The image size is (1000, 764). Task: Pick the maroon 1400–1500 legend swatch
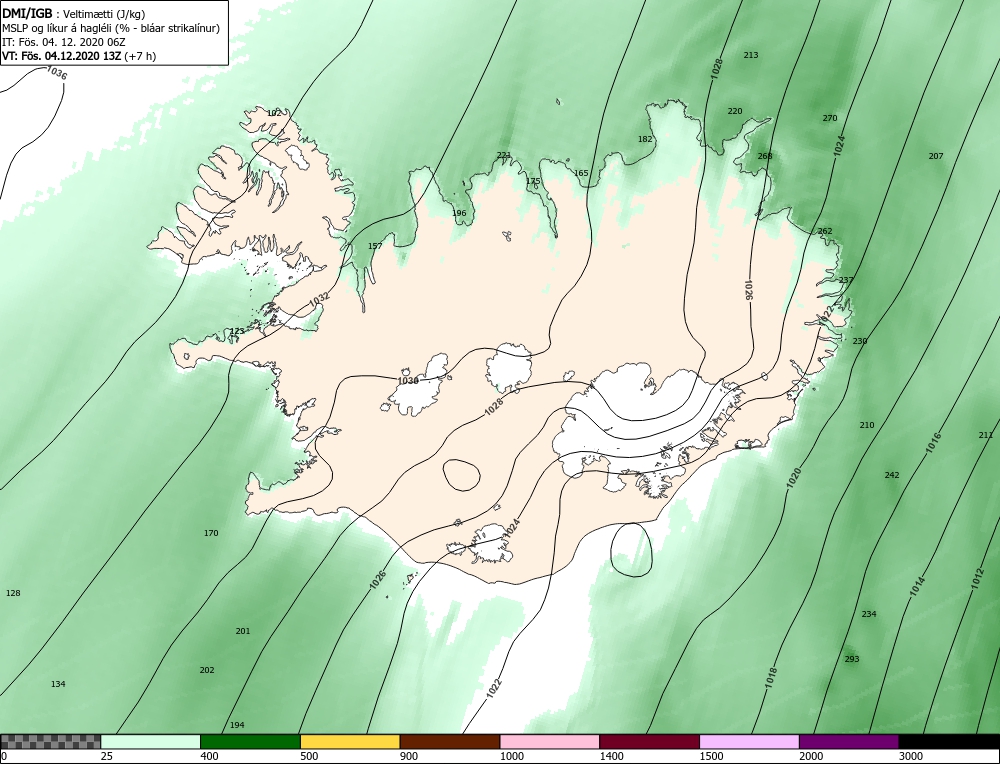[x=649, y=742]
